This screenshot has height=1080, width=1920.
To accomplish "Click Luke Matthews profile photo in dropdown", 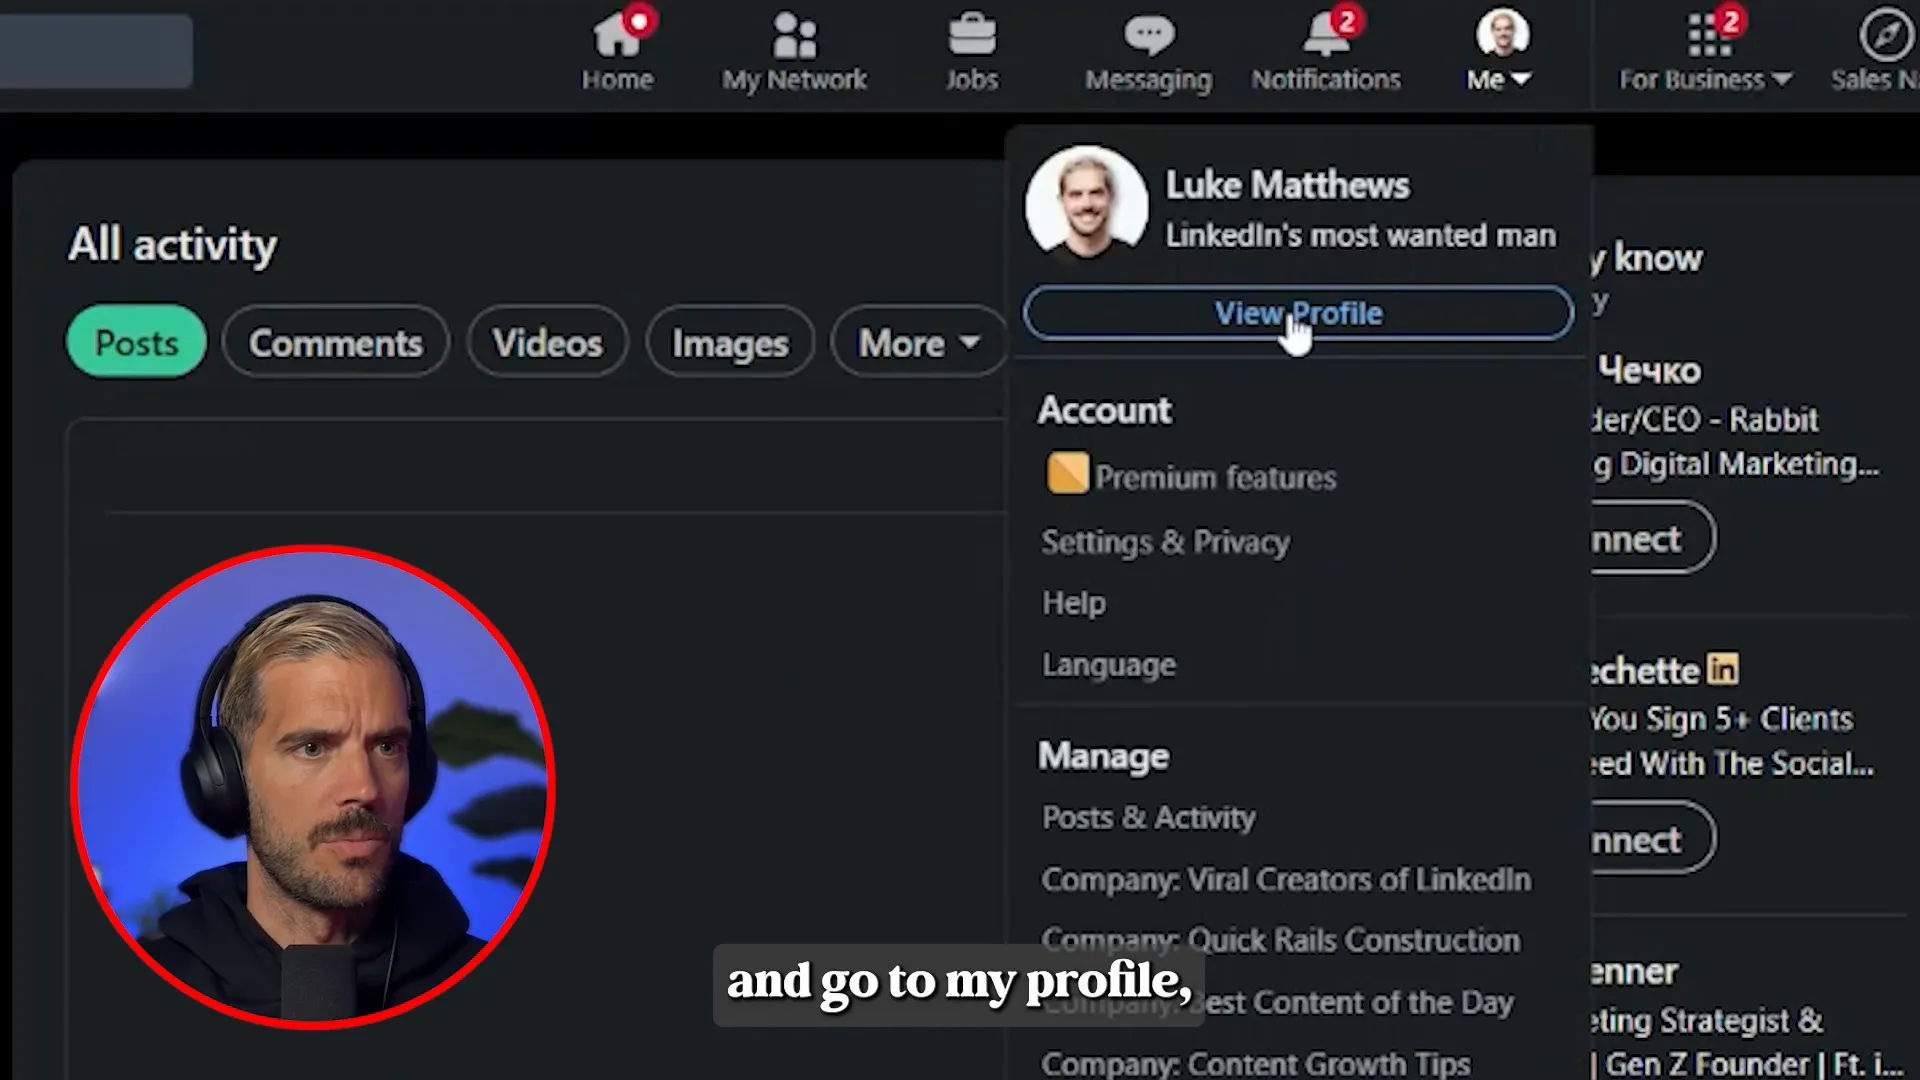I will [1086, 203].
